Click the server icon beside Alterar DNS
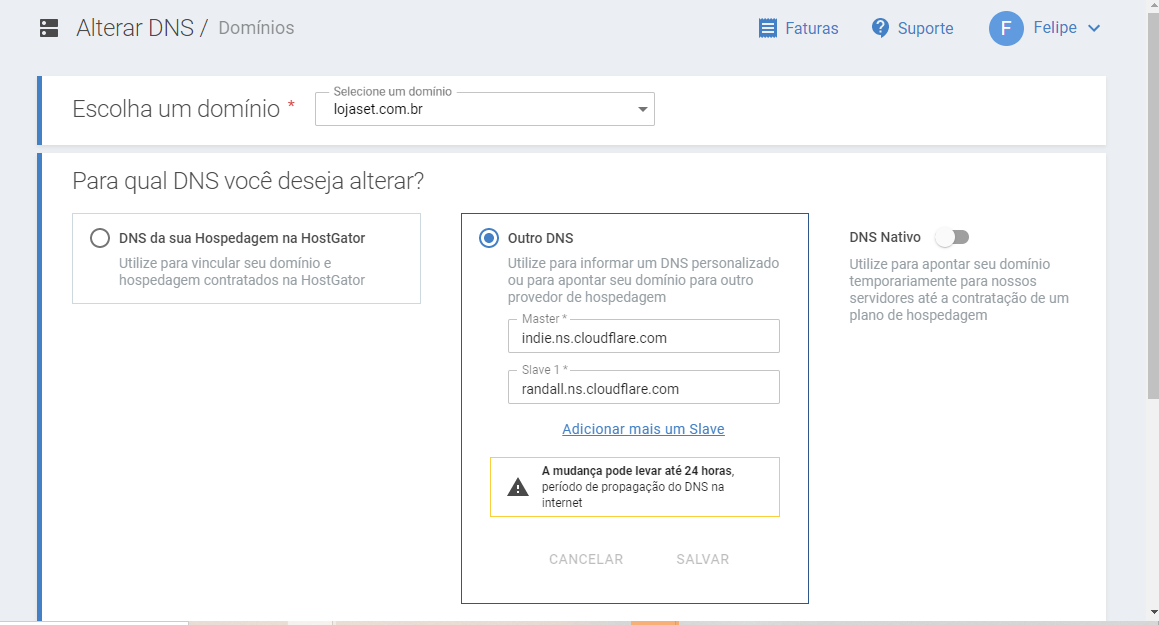 coord(49,28)
